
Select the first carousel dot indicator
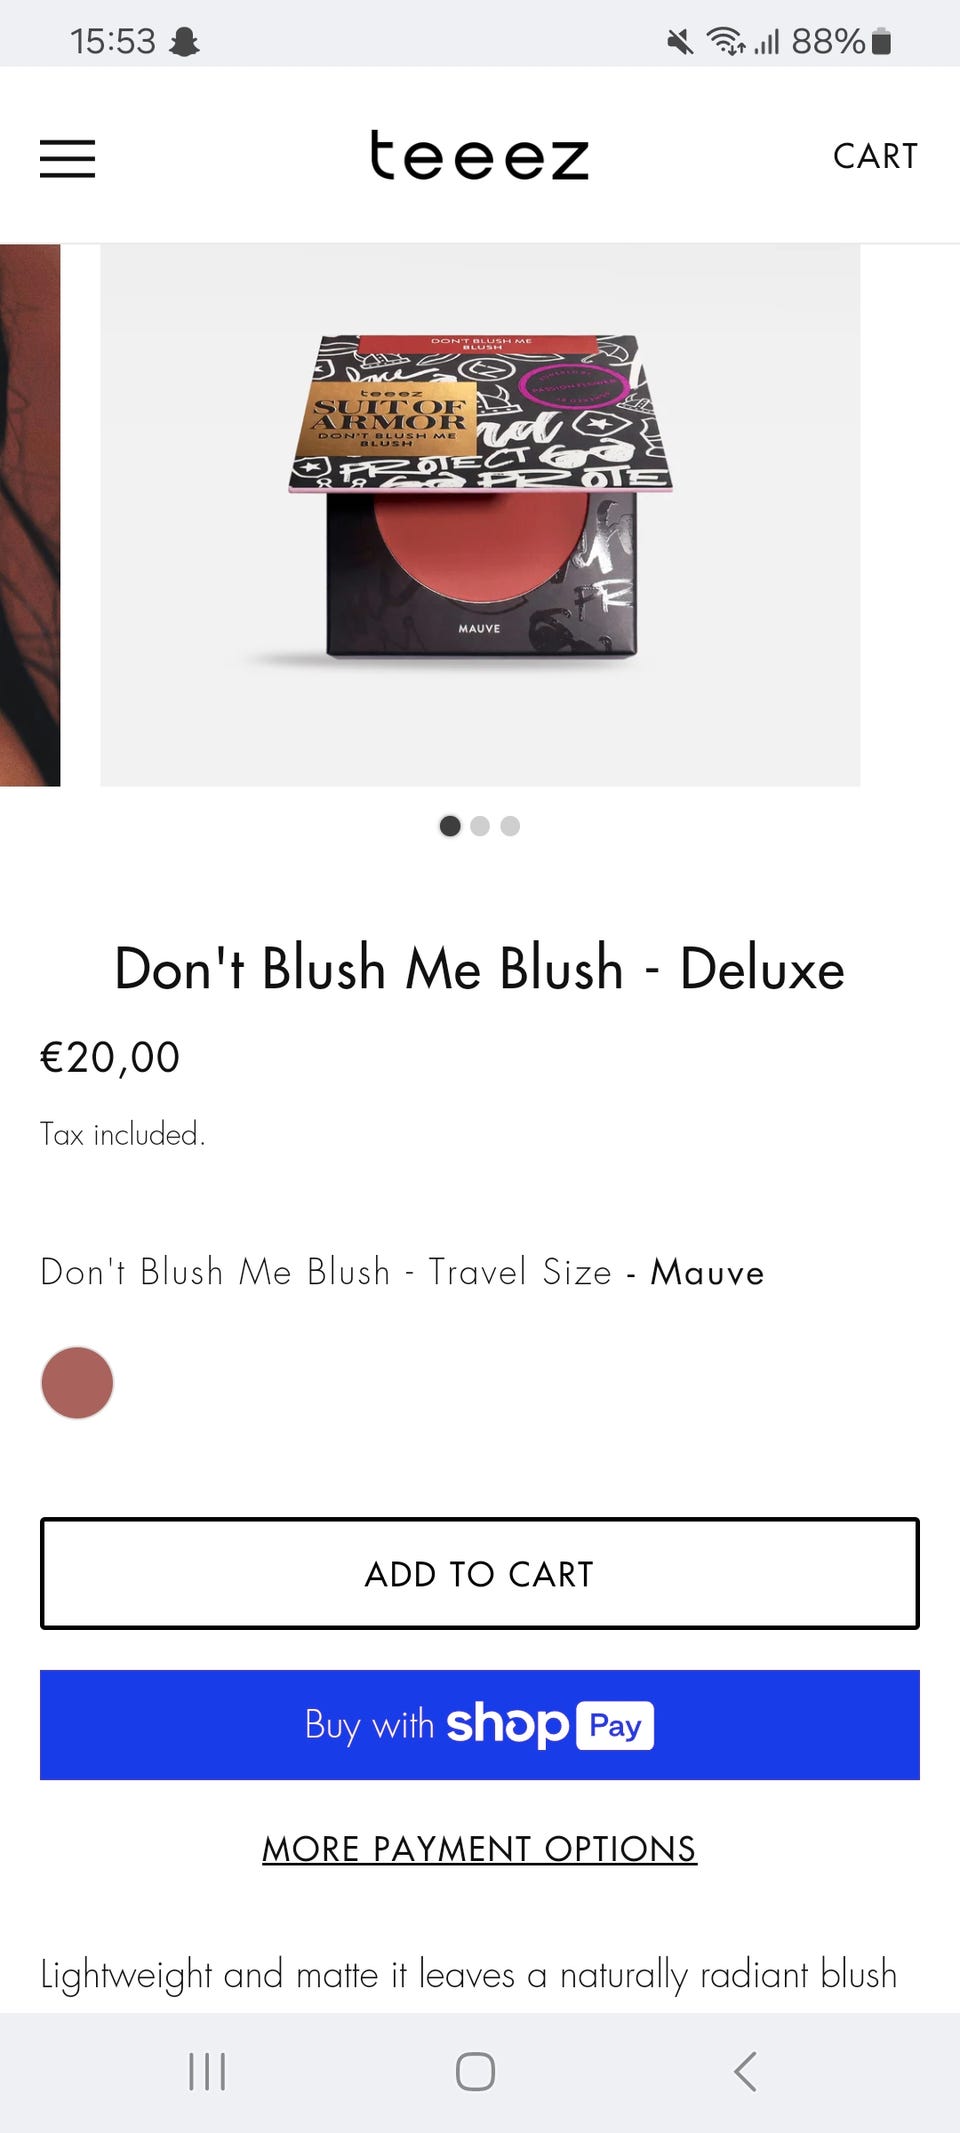coord(450,826)
